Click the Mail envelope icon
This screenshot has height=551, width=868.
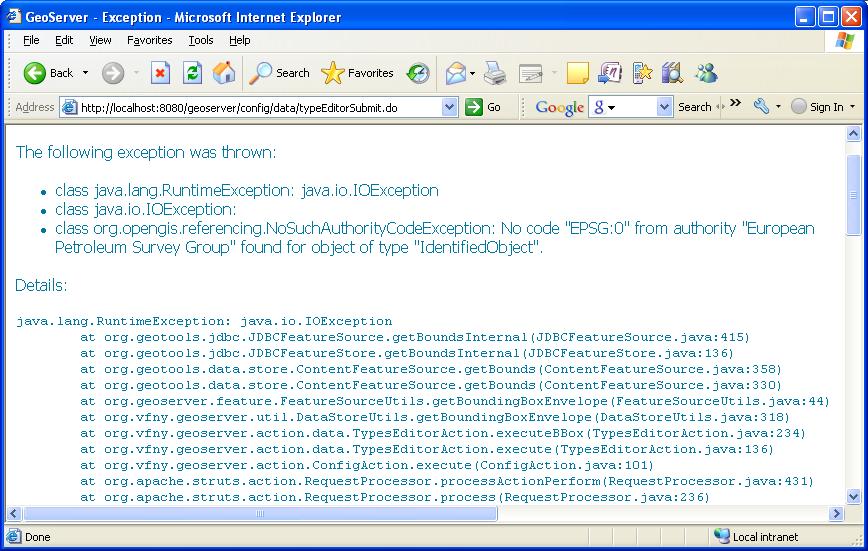tap(456, 73)
